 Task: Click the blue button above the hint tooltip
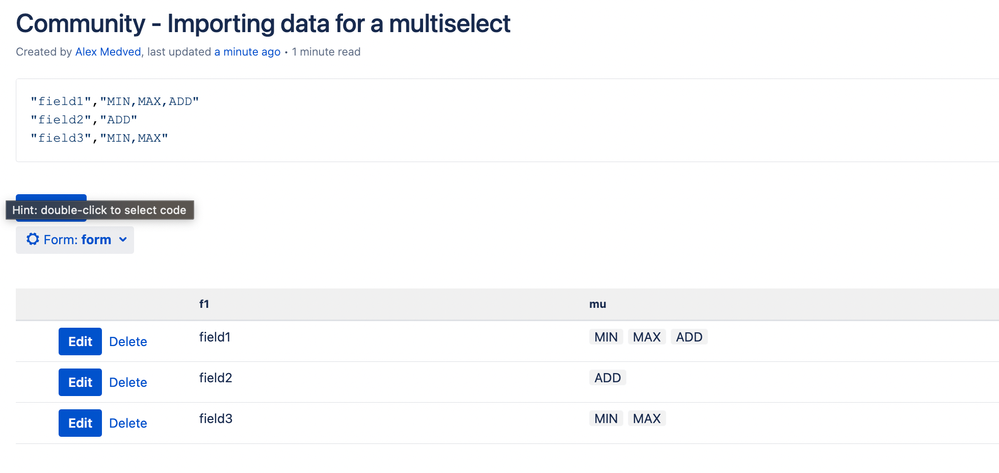(51, 198)
